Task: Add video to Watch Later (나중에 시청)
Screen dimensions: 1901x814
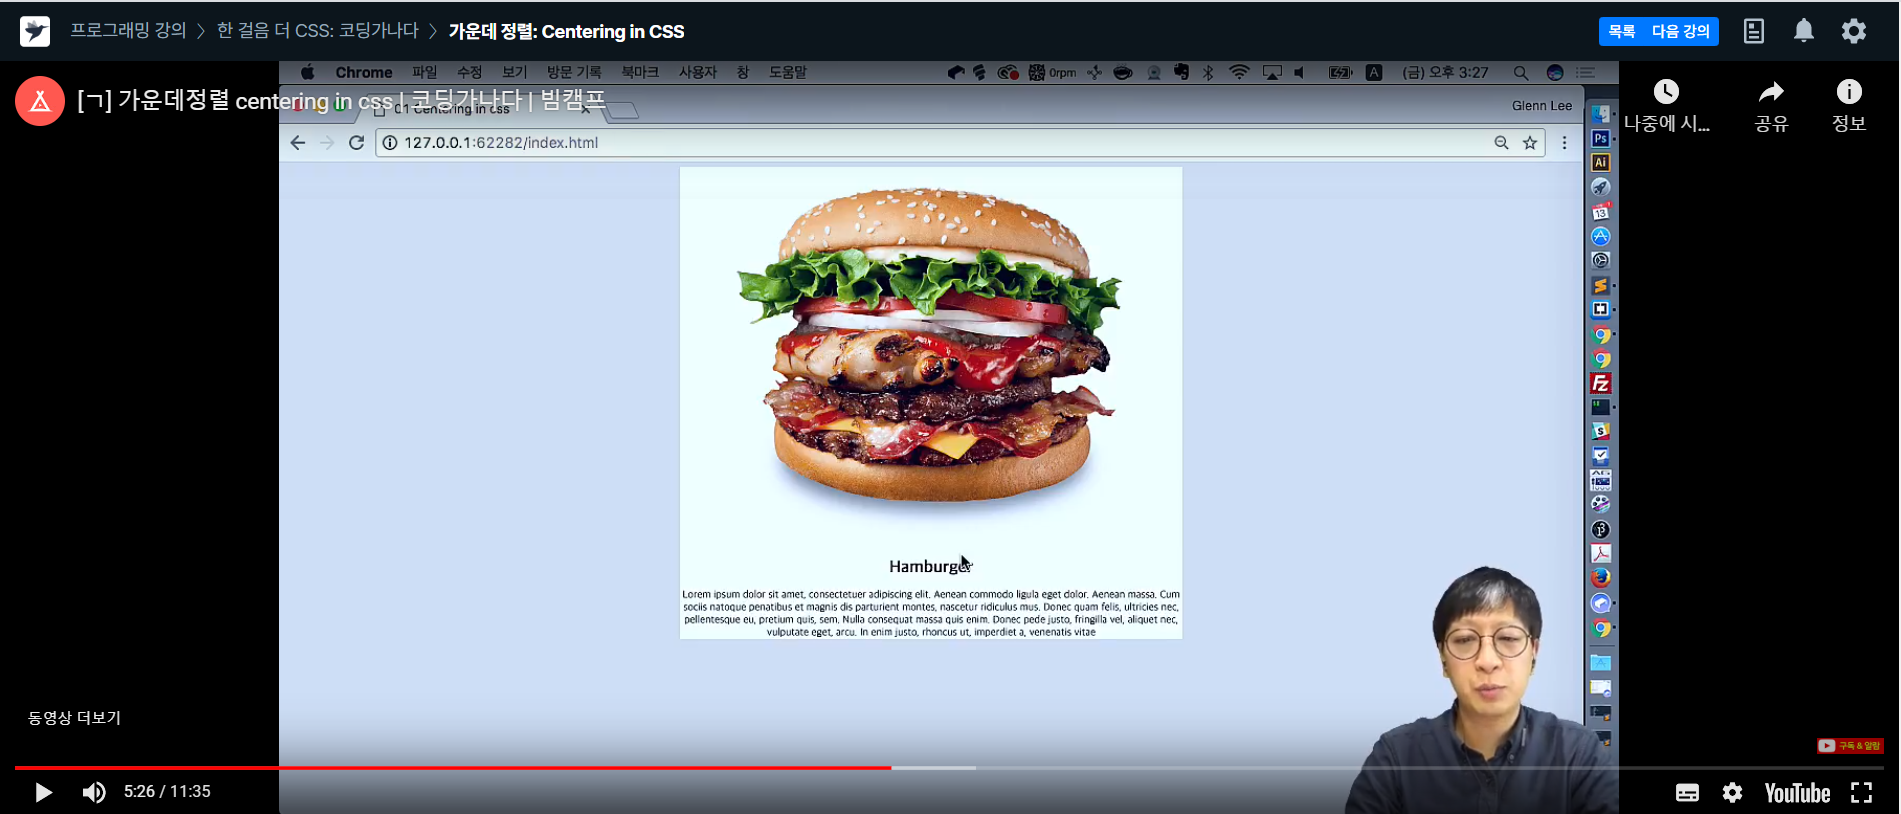Action: tap(1666, 106)
